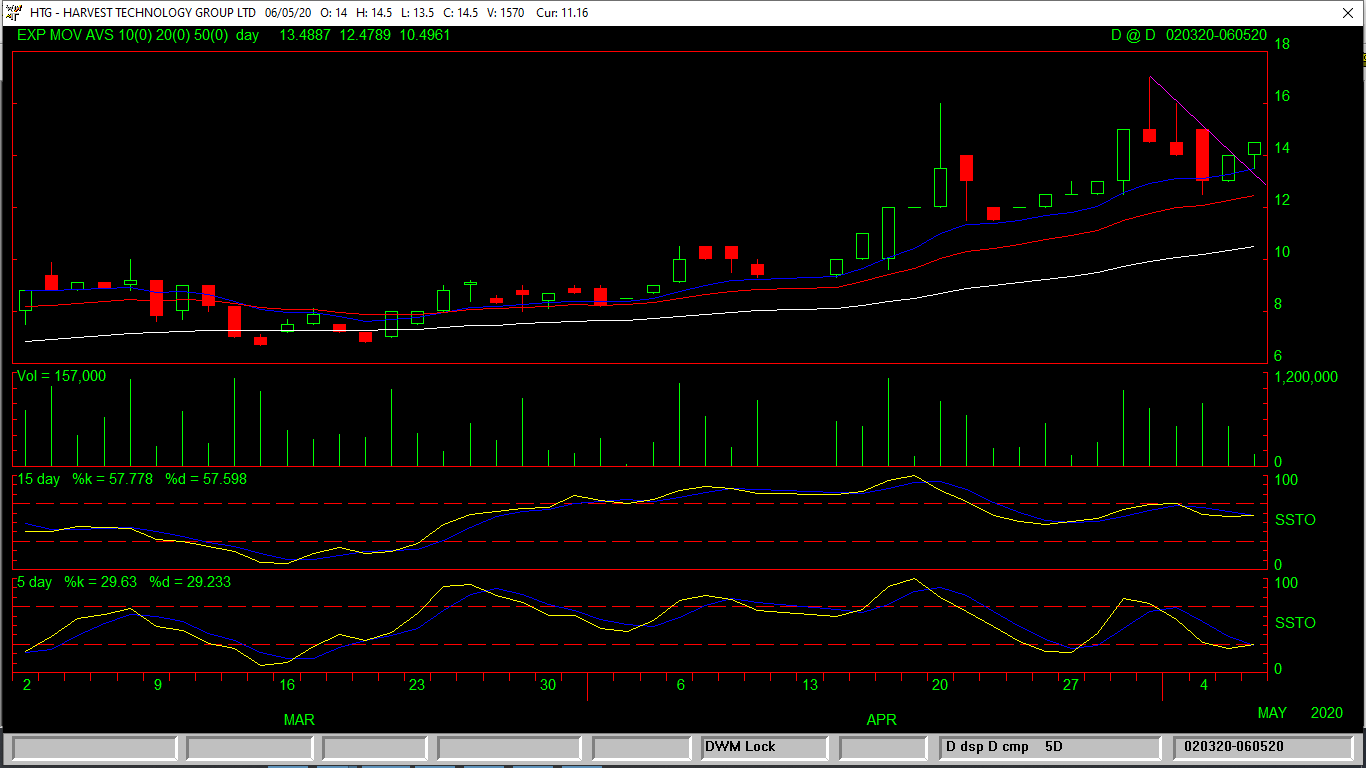Click the price axis label 8
1366x768 pixels.
[x=1278, y=305]
